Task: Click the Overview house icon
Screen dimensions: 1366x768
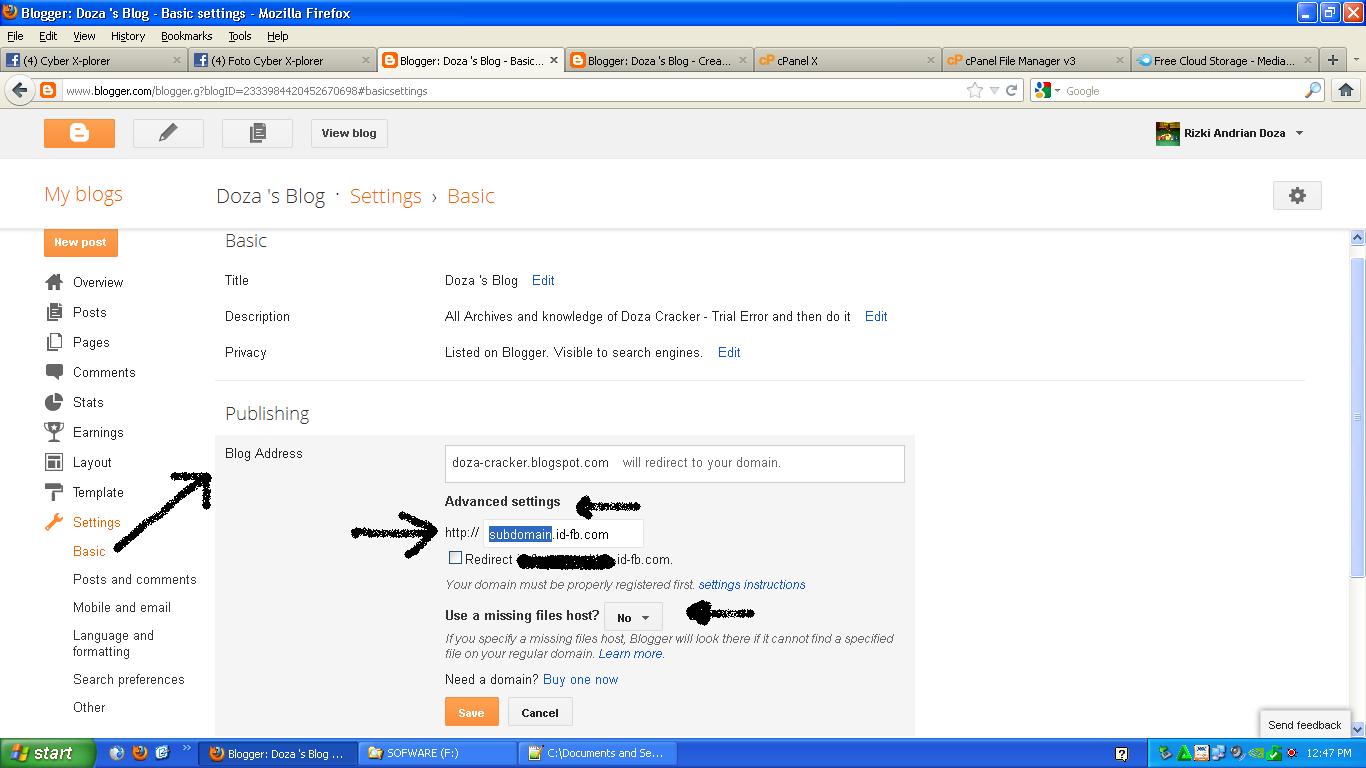Action: 54,282
